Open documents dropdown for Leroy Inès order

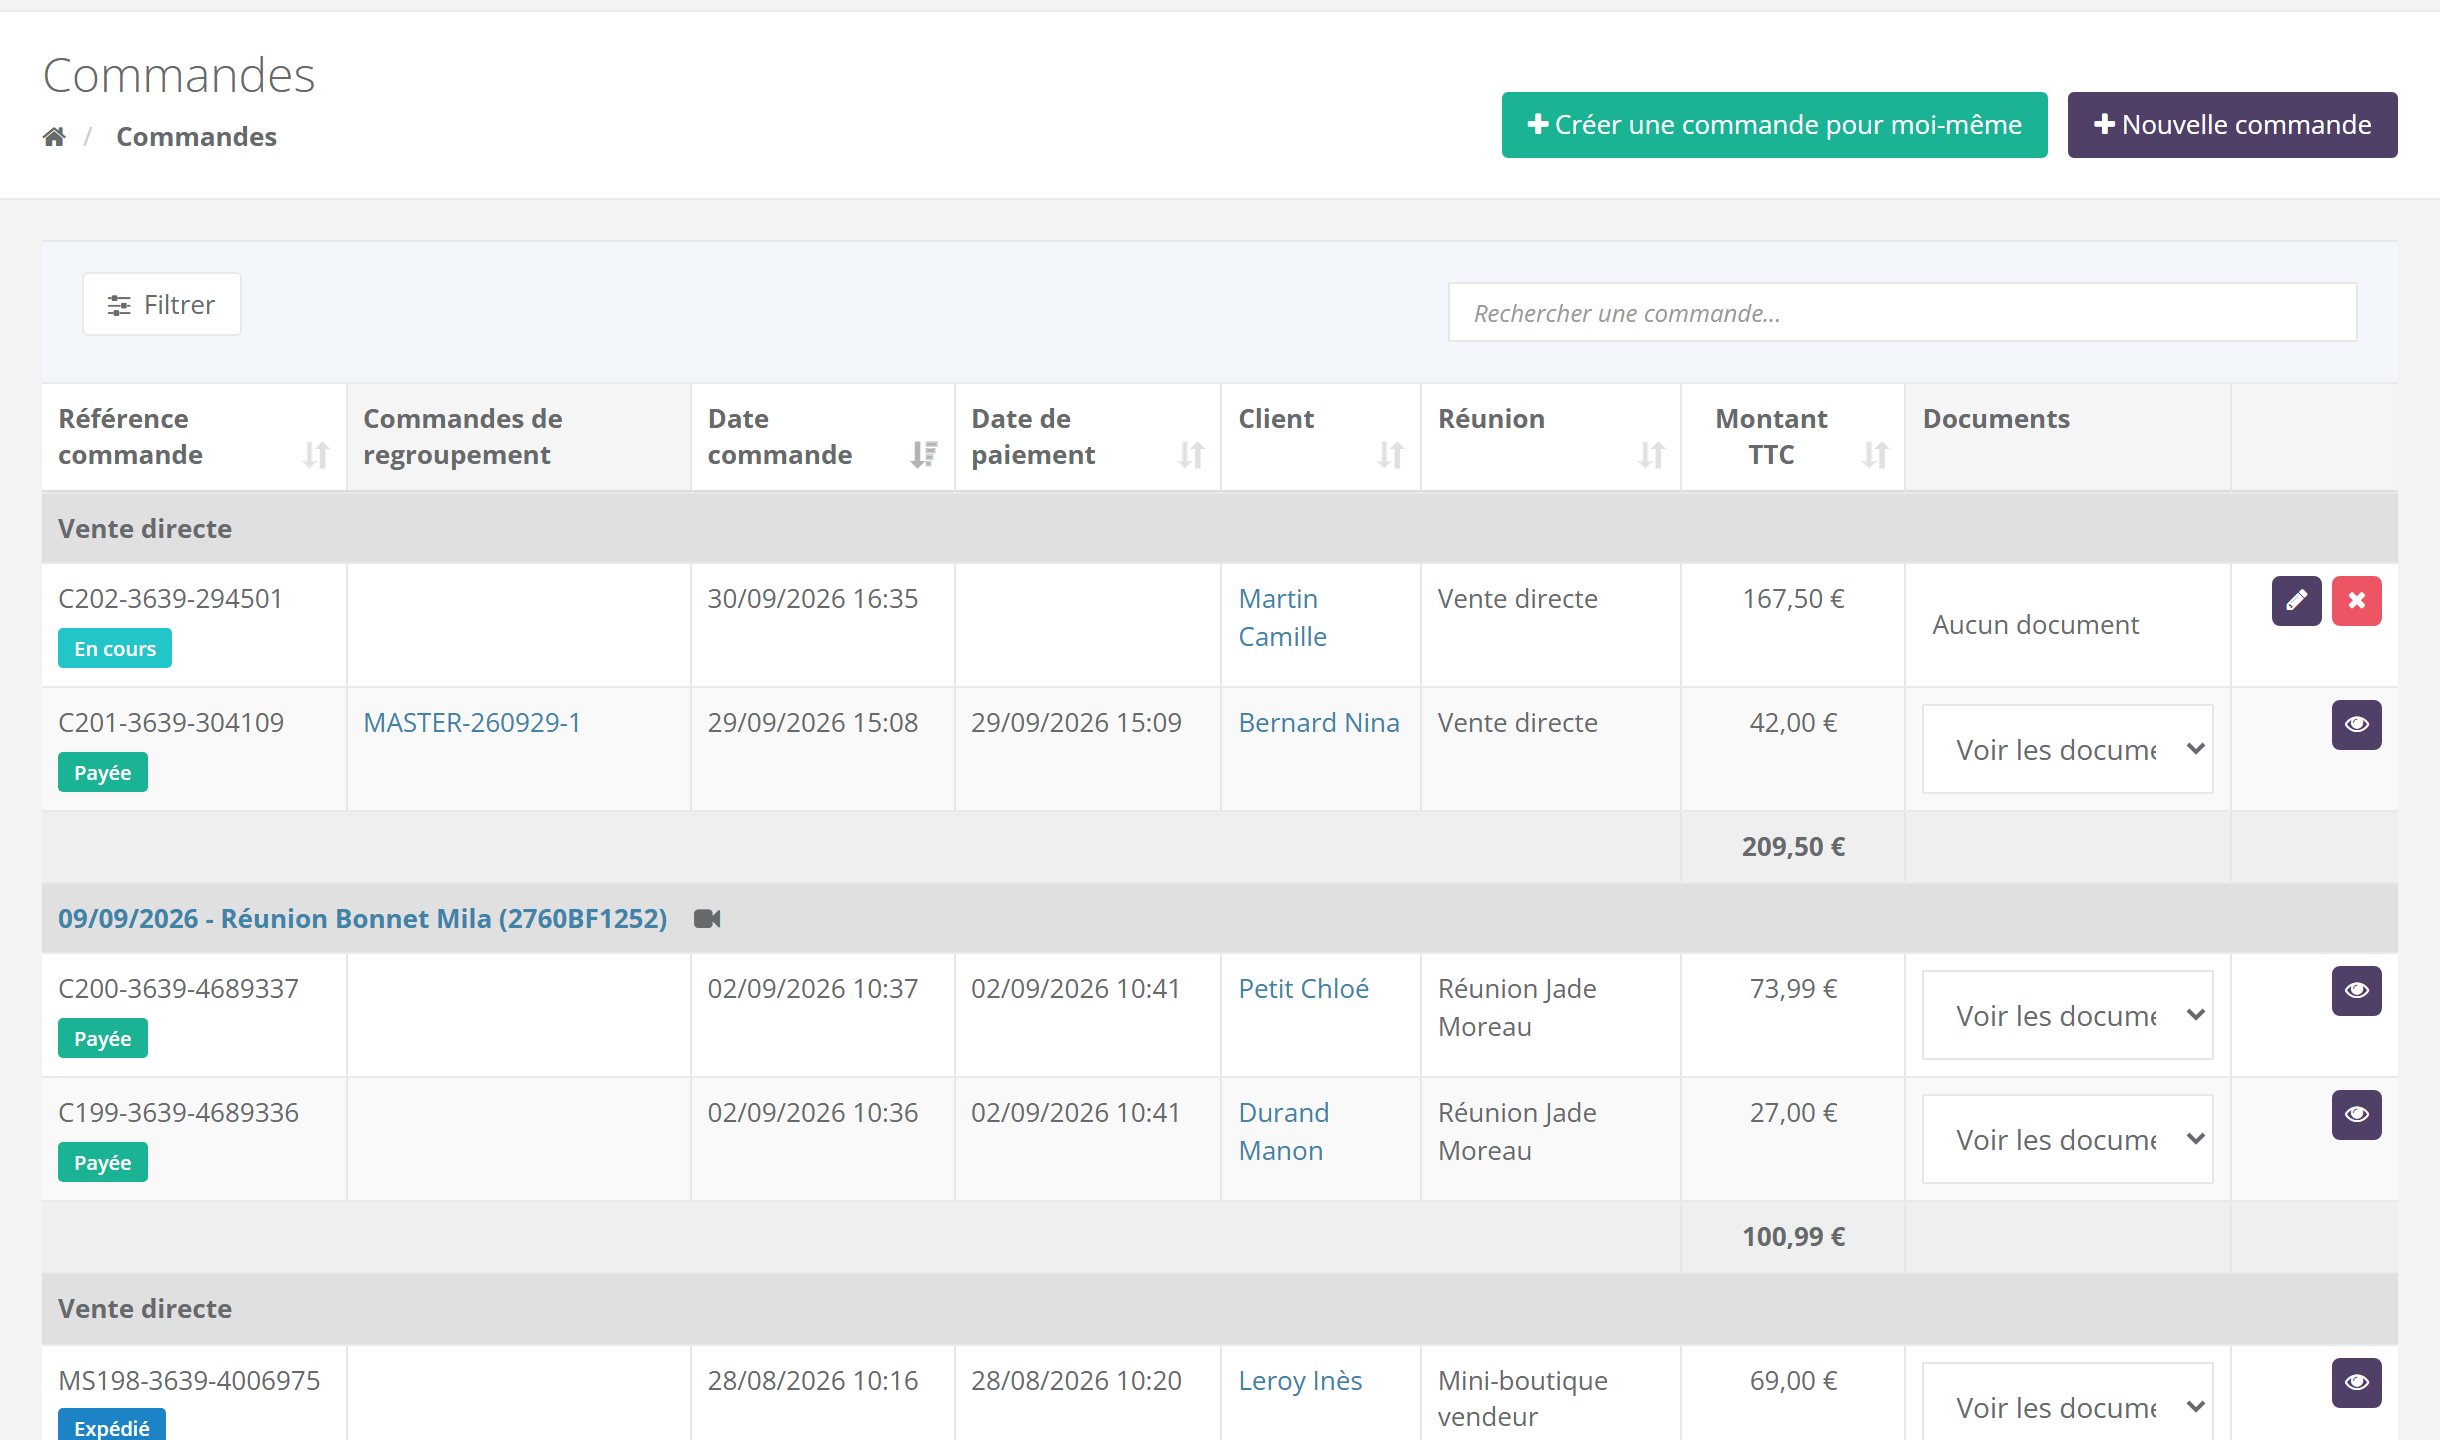point(2067,1402)
